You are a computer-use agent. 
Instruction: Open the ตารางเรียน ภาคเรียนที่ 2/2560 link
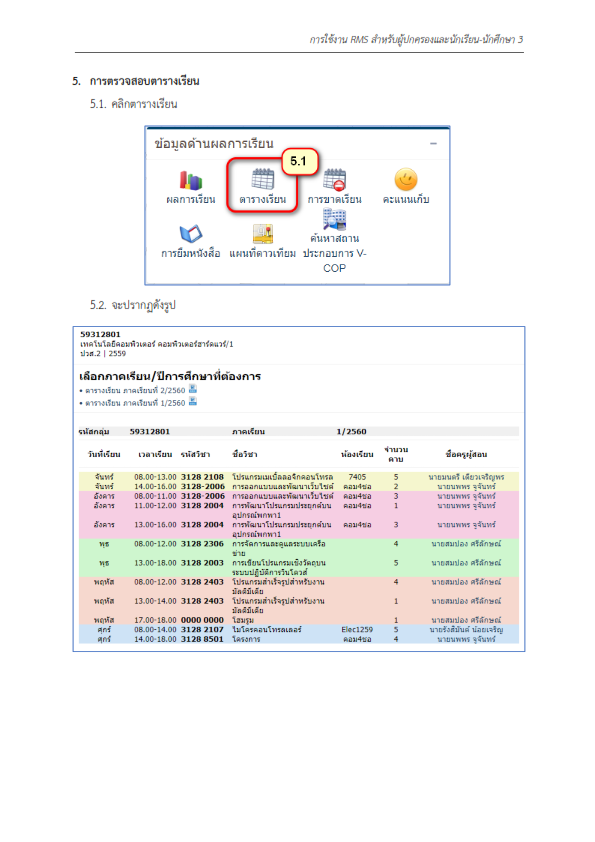tap(135, 390)
